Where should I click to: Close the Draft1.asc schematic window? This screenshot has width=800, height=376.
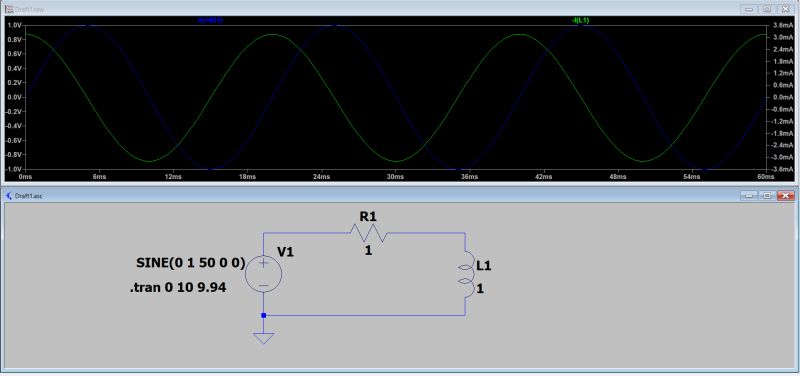(786, 195)
